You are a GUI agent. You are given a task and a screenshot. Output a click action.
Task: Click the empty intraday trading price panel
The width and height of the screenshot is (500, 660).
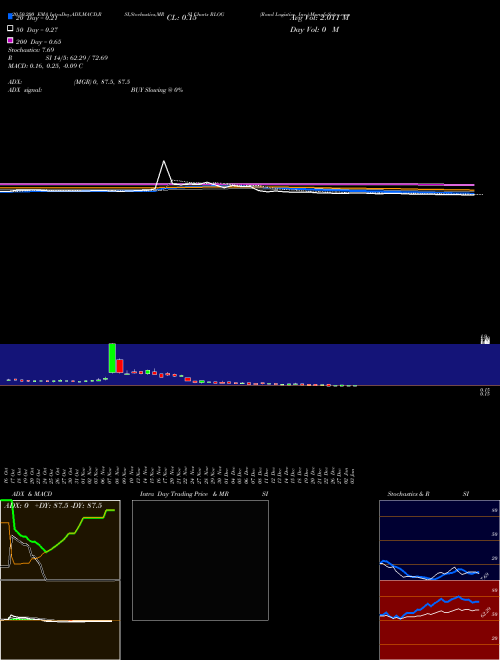[x=200, y=560]
